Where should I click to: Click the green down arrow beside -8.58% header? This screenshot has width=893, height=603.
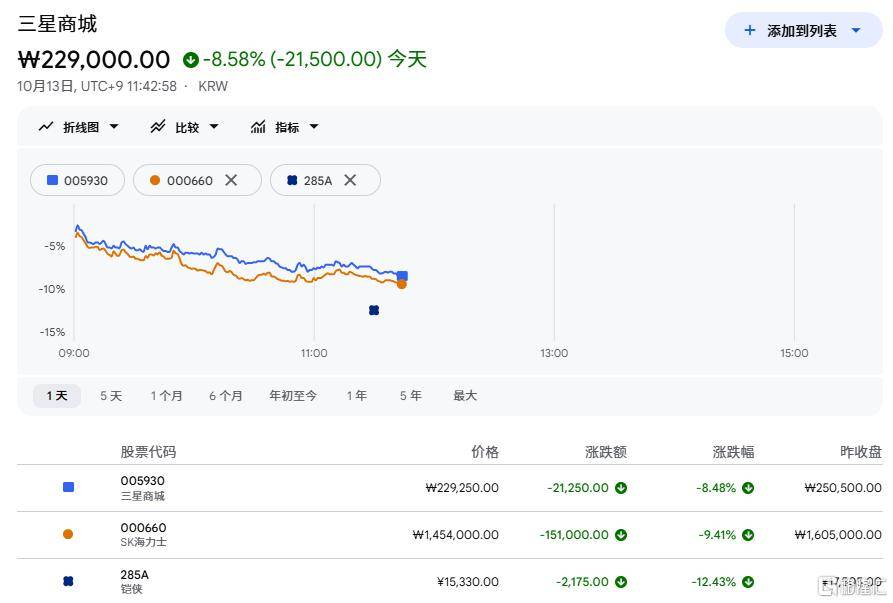191,59
